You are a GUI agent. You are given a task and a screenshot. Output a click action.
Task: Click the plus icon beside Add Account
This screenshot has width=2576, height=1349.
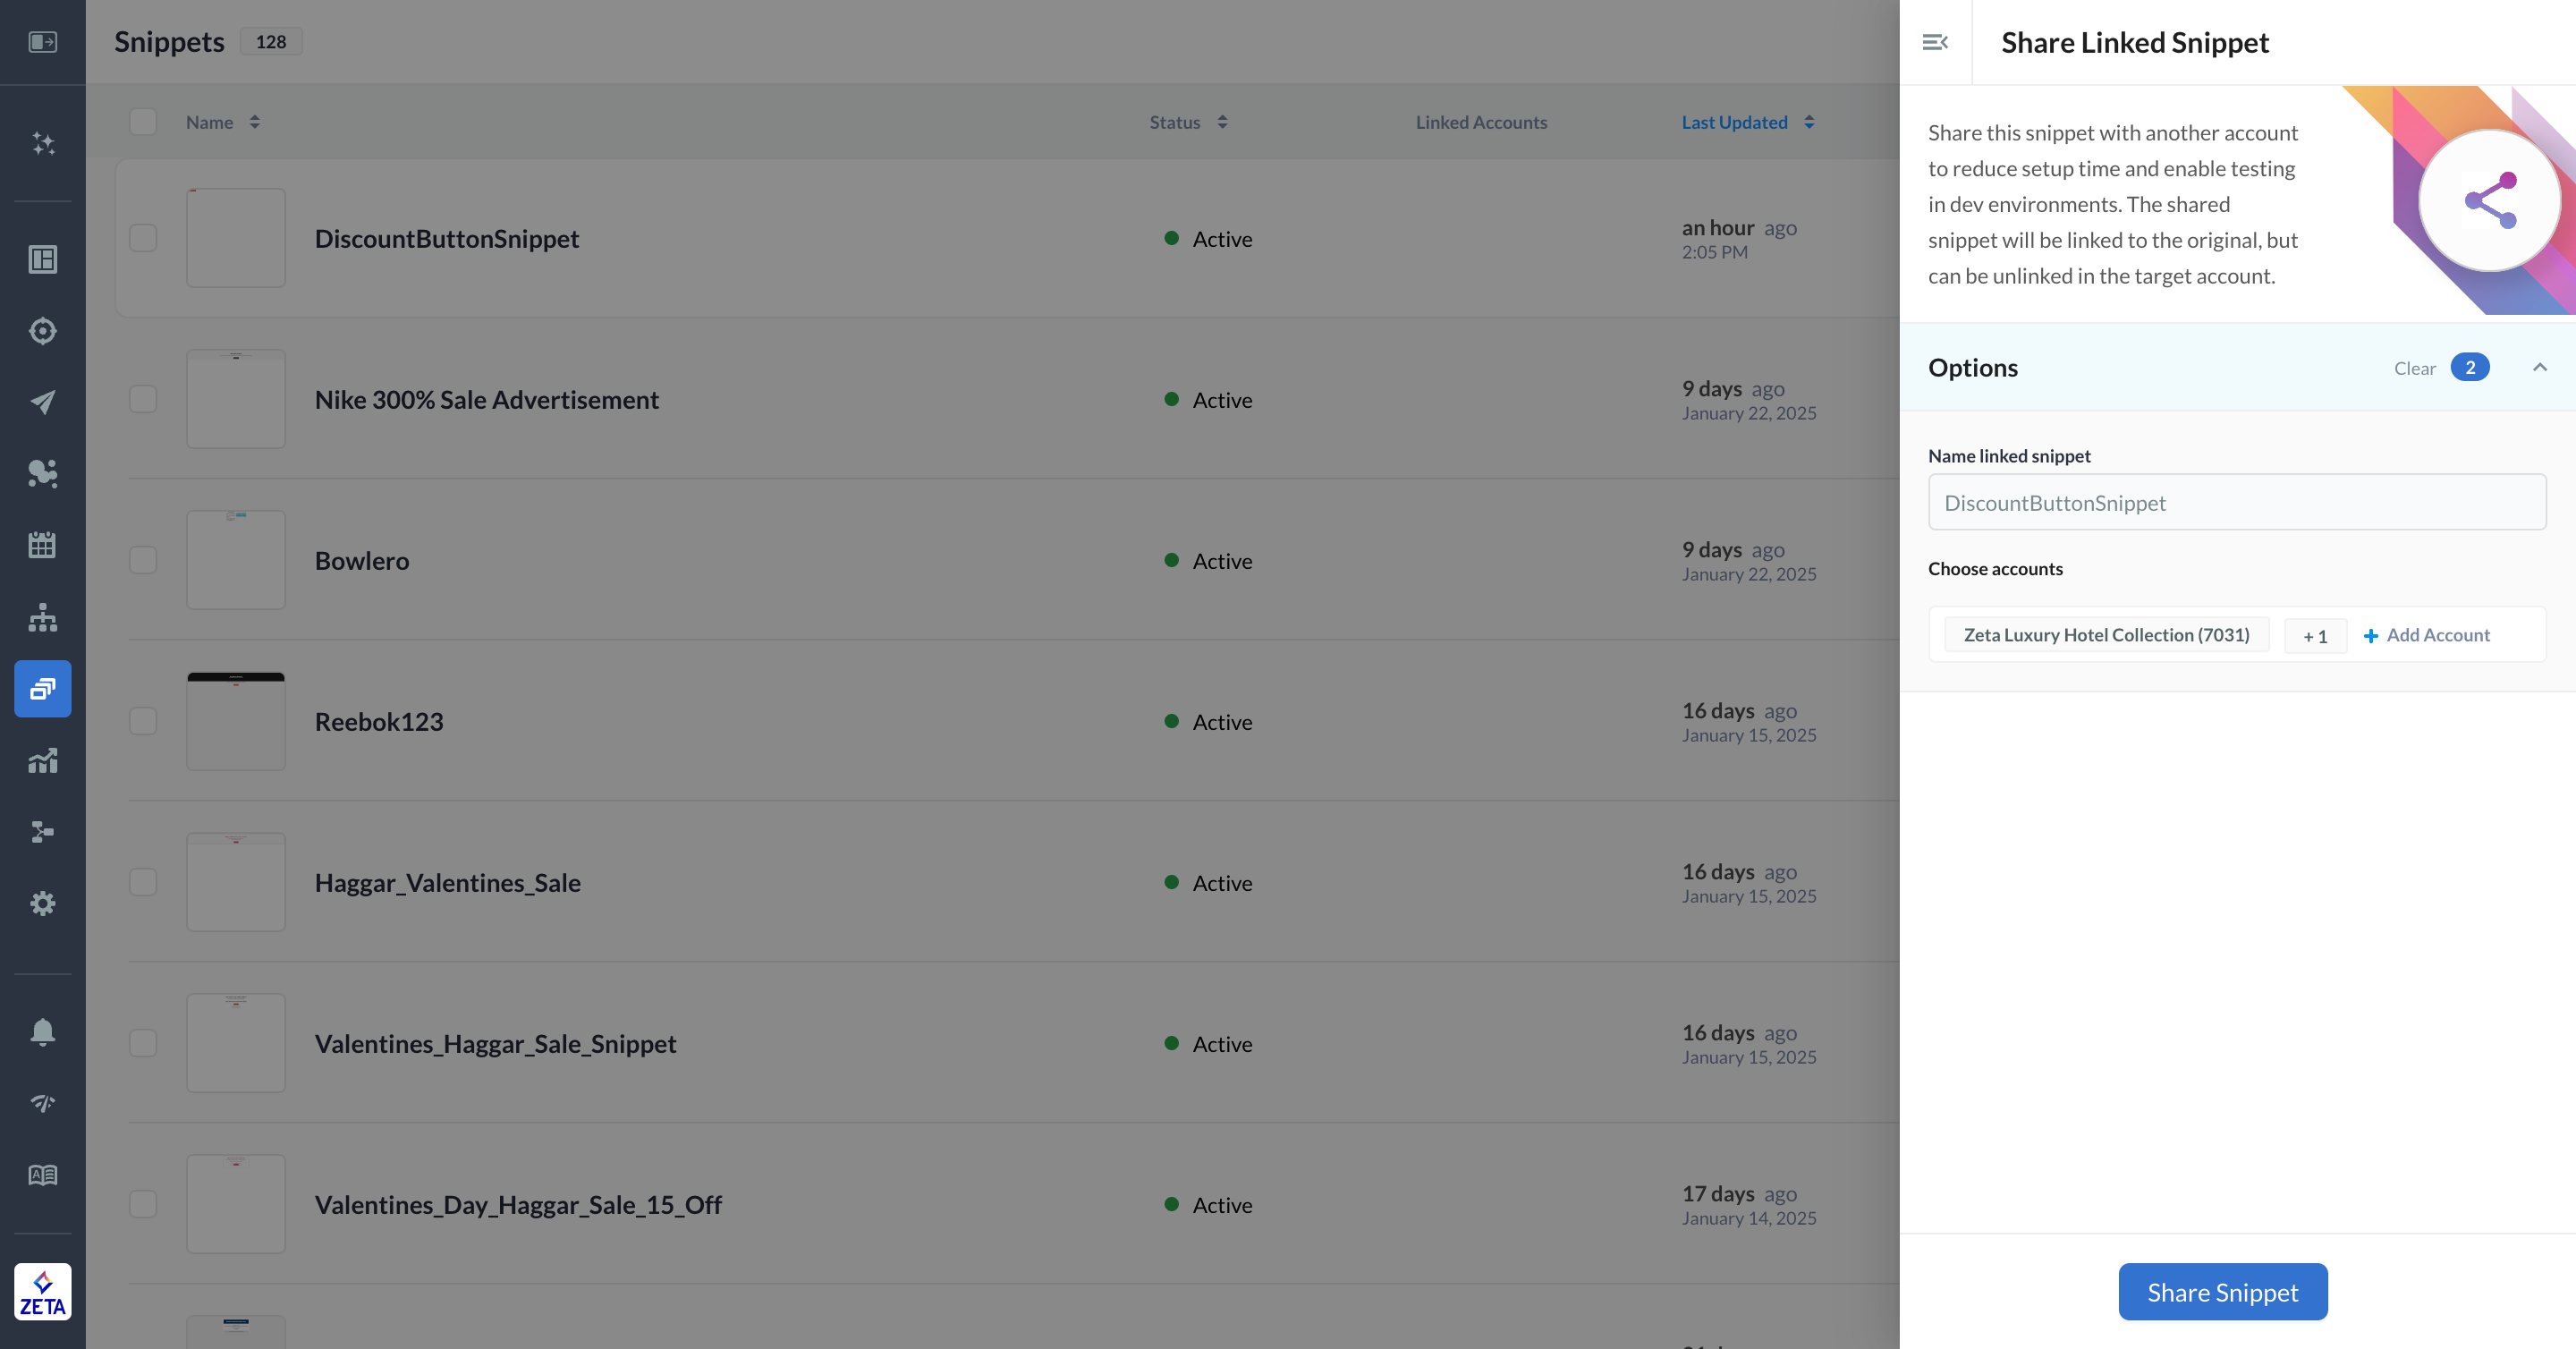coord(2370,636)
